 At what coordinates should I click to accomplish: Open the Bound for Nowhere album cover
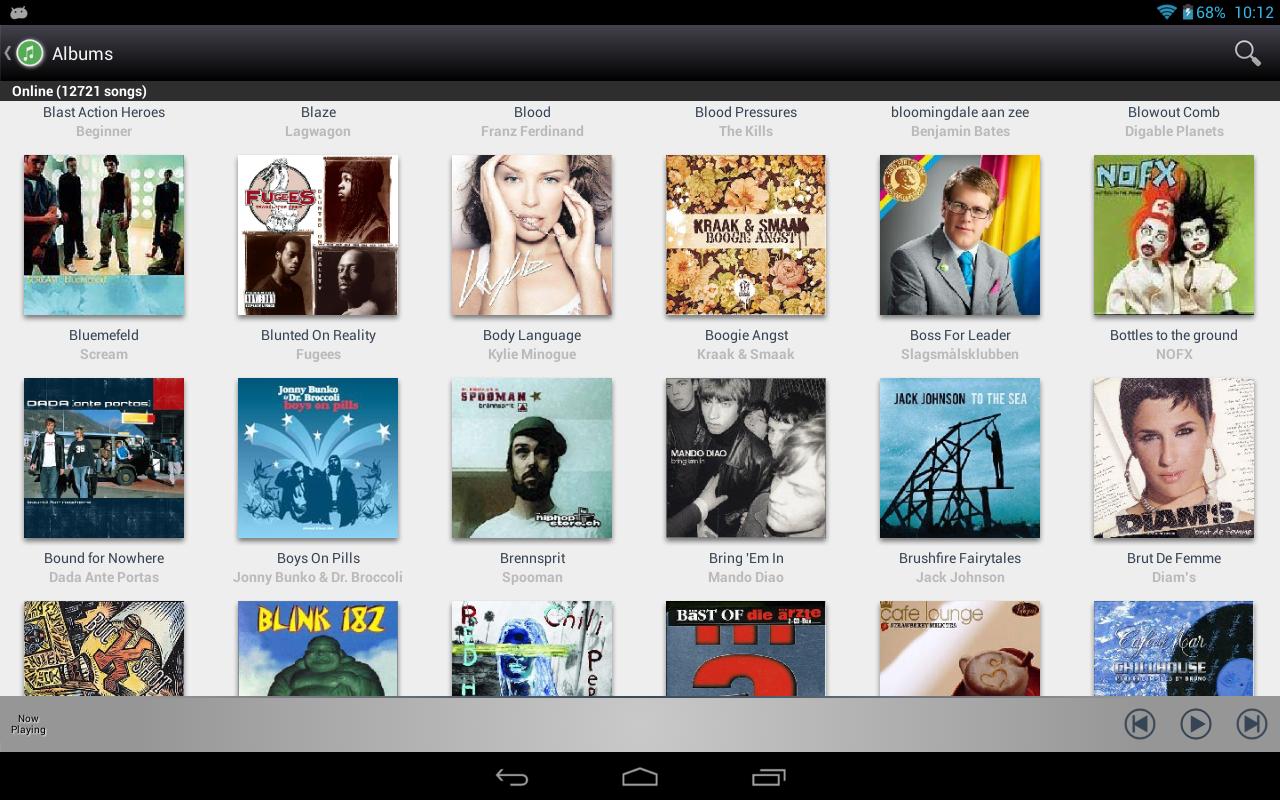(x=104, y=458)
